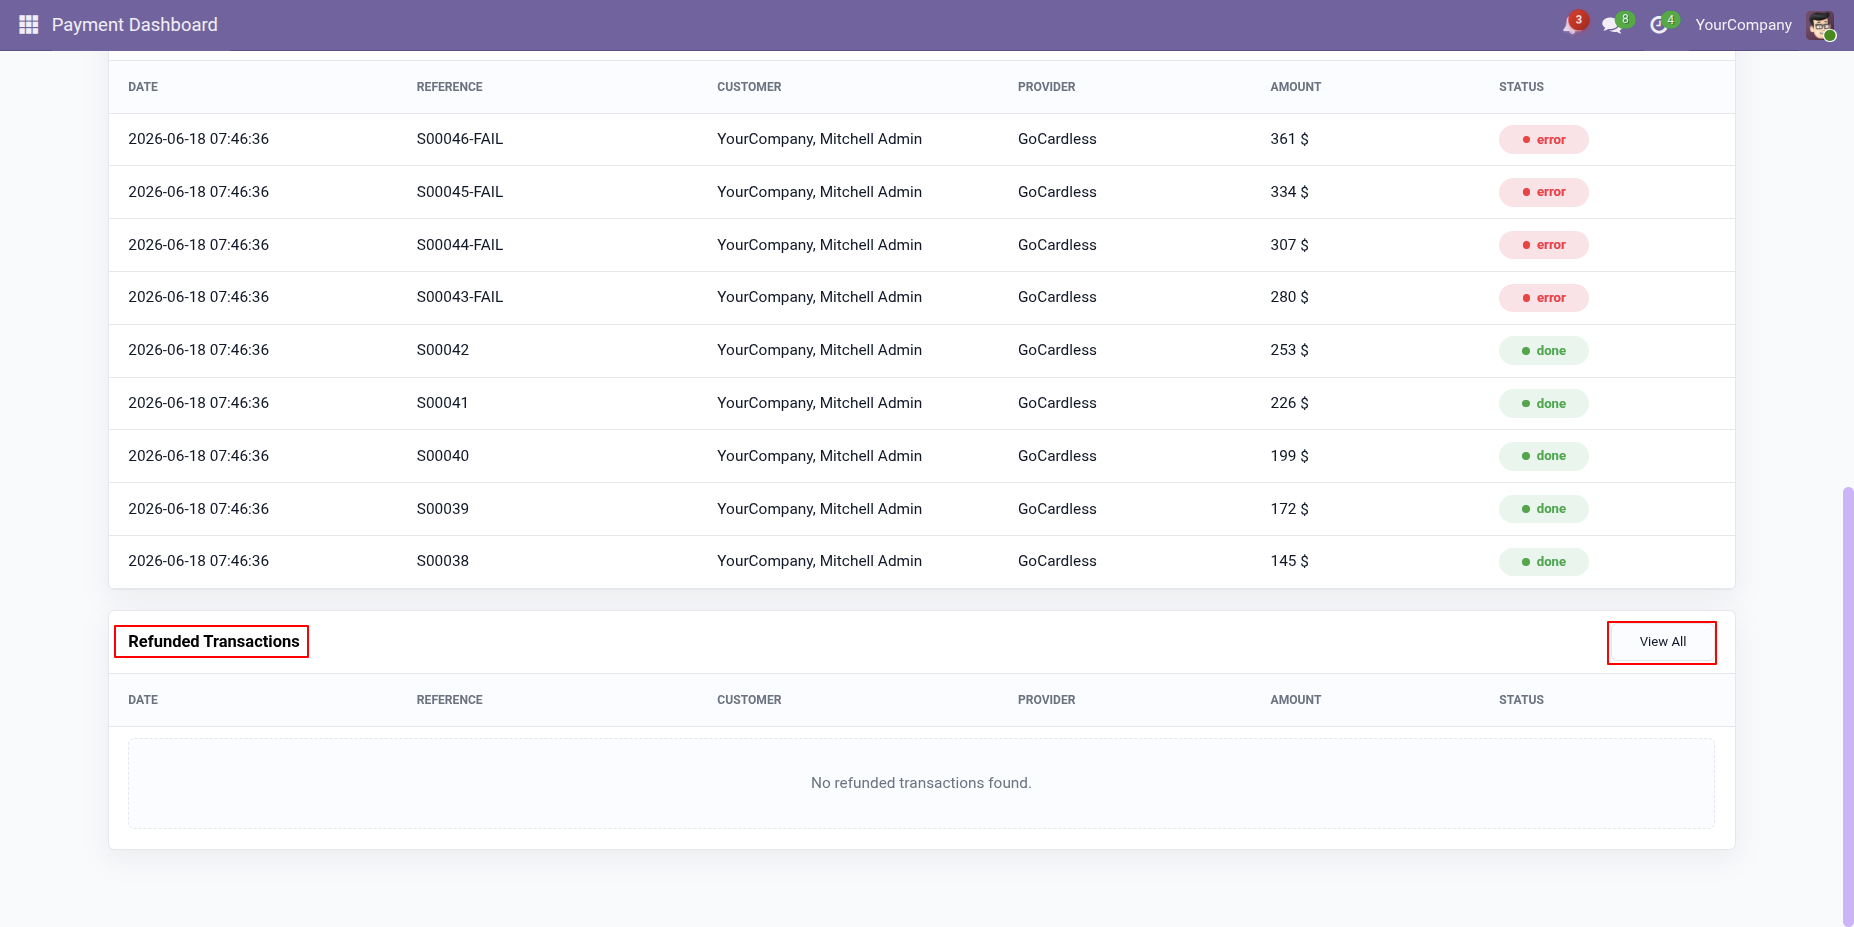The height and width of the screenshot is (927, 1854).
Task: Select the S00040 transaction row
Action: 921,456
